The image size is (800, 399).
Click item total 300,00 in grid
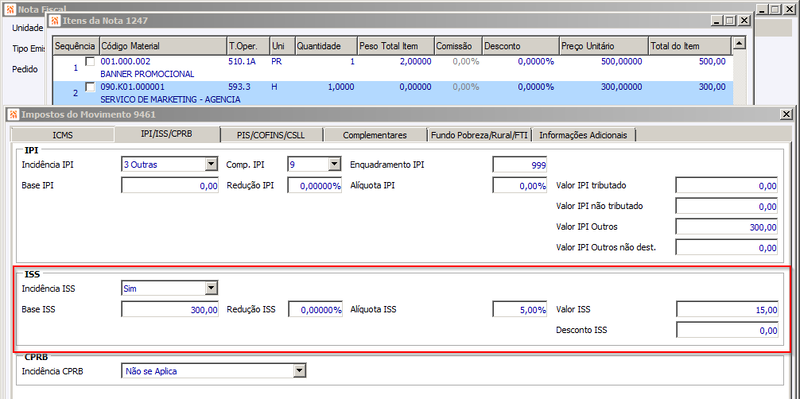pos(712,87)
